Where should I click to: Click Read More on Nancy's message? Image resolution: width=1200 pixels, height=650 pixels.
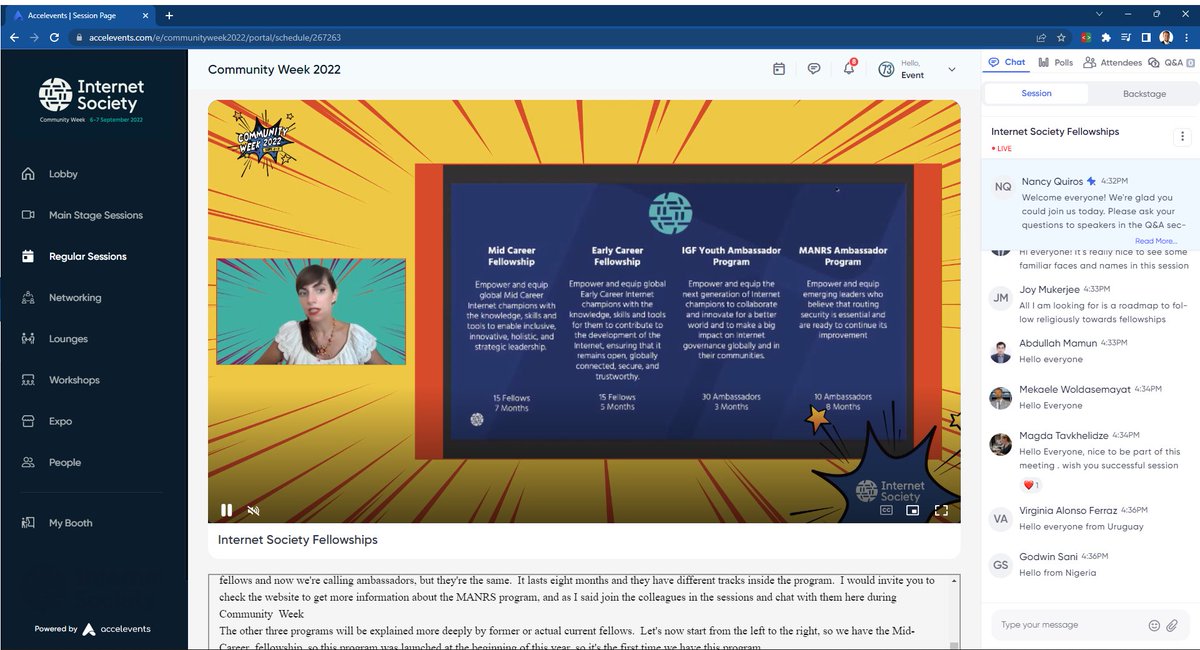tap(1156, 241)
